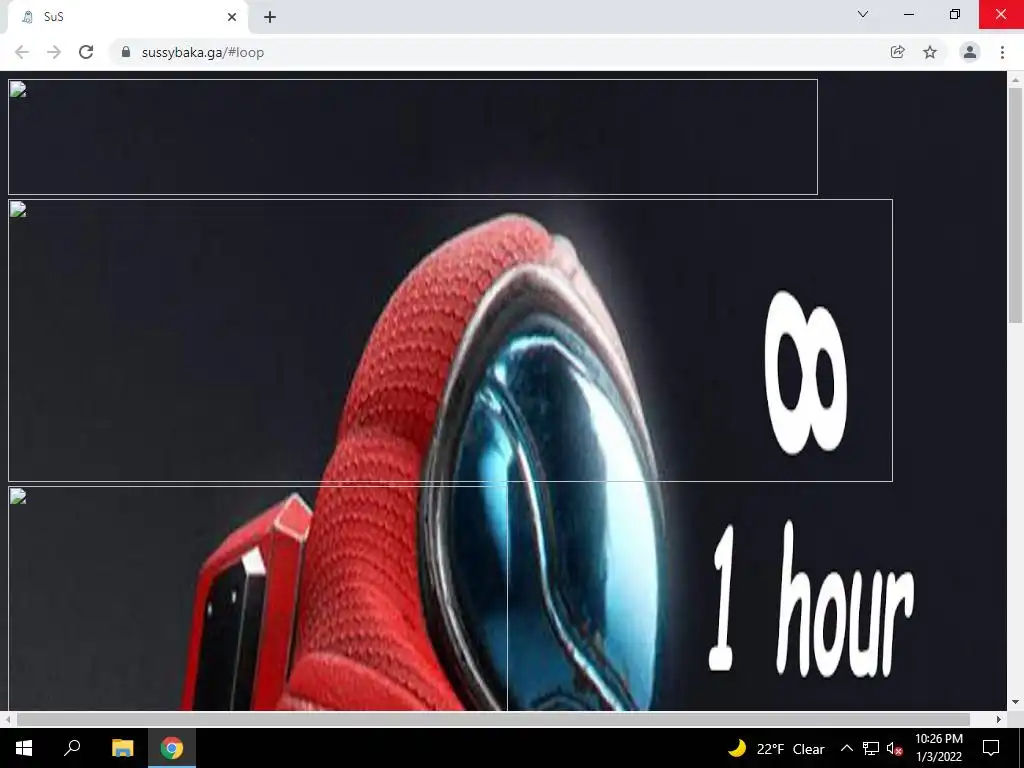
Task: Click the broken image icon in the middle frame
Action: pyautogui.click(x=18, y=210)
